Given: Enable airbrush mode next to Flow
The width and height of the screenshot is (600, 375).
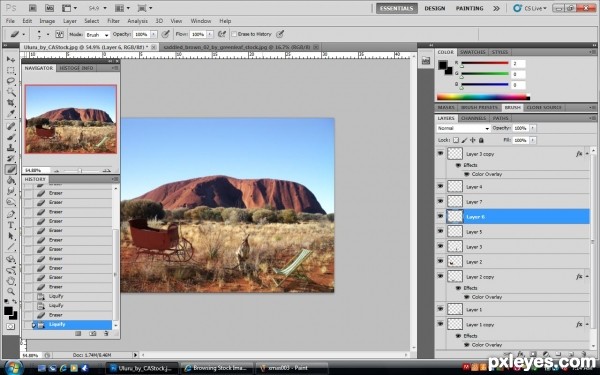Looking at the screenshot, I should click(x=222, y=34).
